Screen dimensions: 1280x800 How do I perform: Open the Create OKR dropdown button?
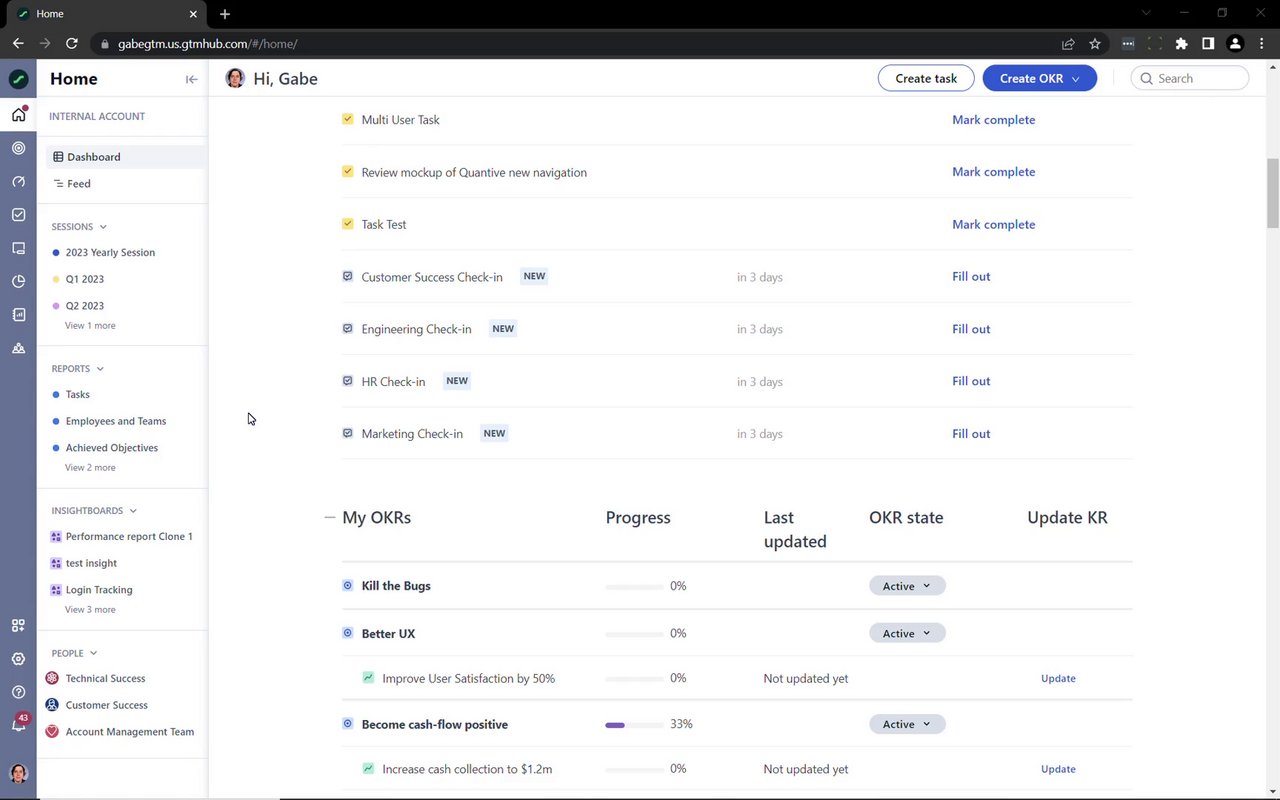[x=1039, y=78]
